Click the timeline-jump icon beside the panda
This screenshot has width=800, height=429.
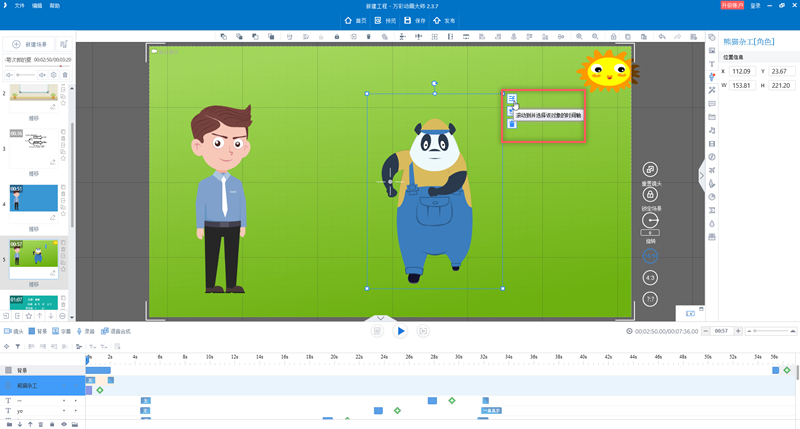512,98
